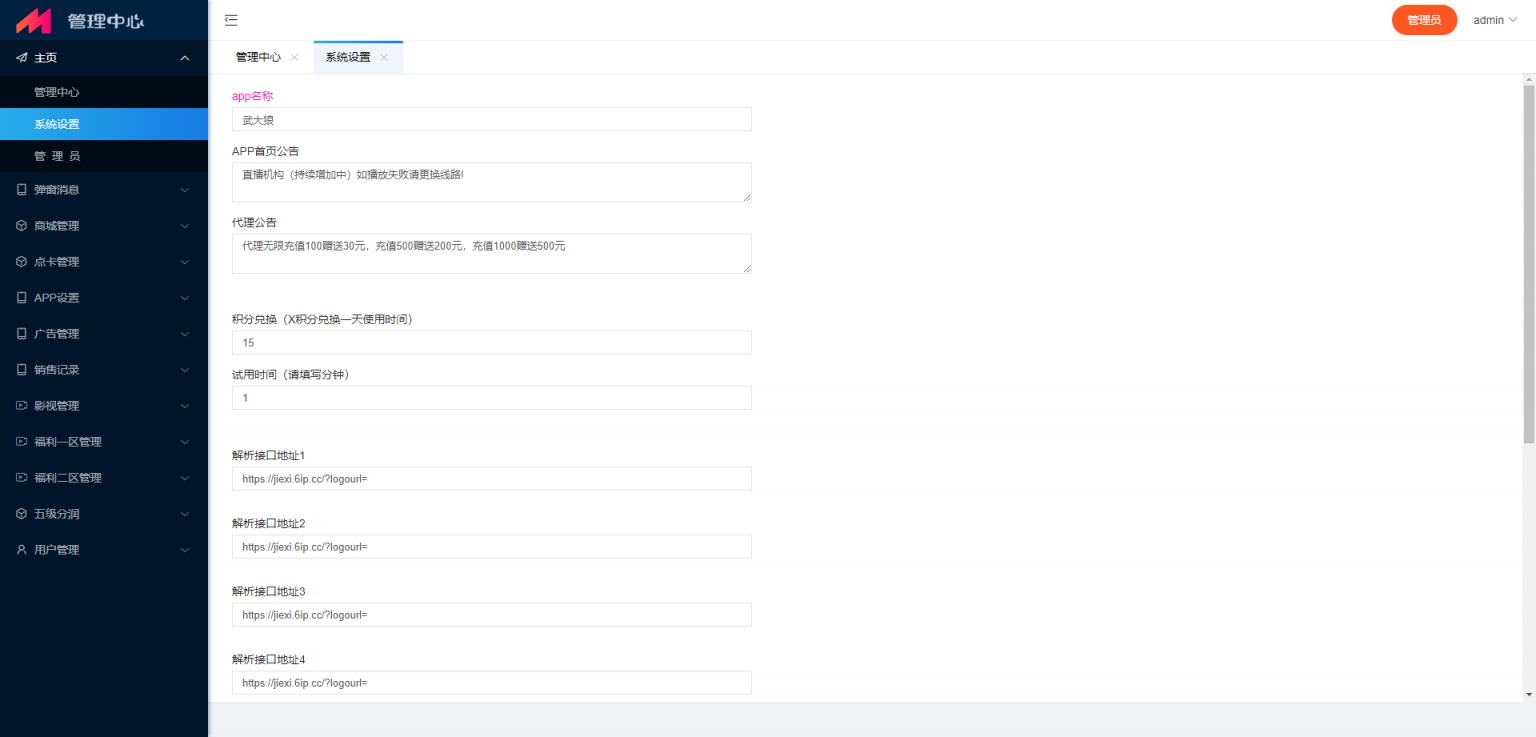Select 管理中心 sidebar link
This screenshot has width=1536, height=737.
click(x=104, y=92)
